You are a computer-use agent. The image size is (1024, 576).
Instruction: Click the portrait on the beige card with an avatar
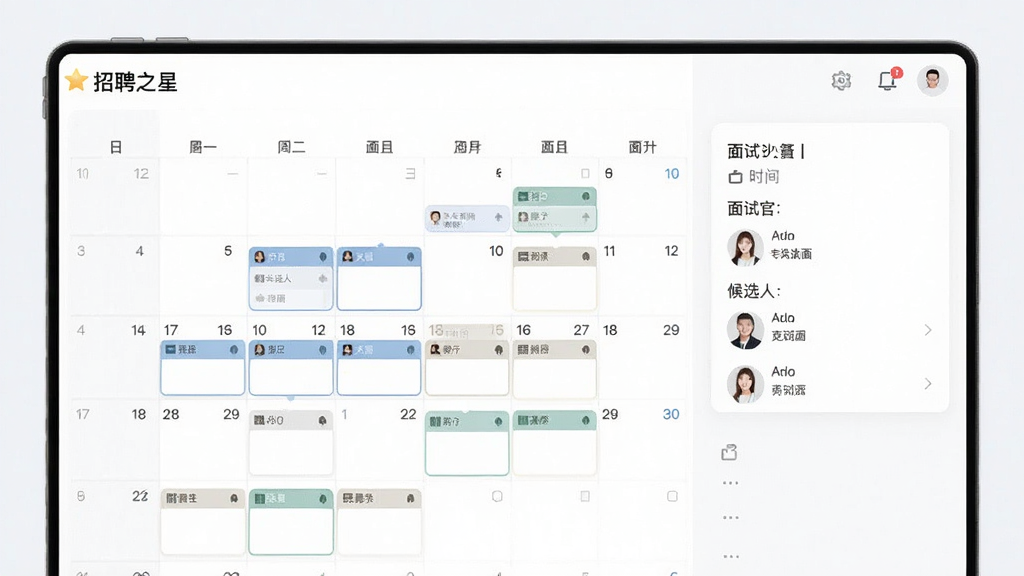[x=436, y=350]
